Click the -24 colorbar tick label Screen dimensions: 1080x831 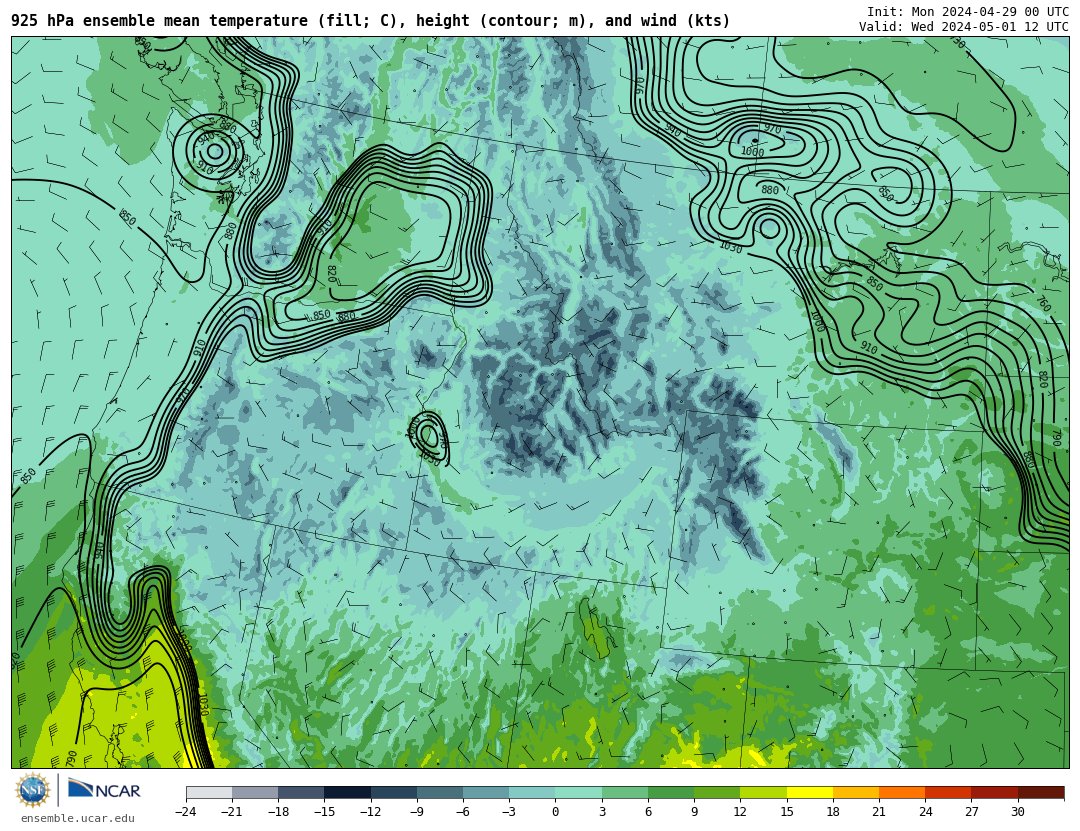point(186,812)
